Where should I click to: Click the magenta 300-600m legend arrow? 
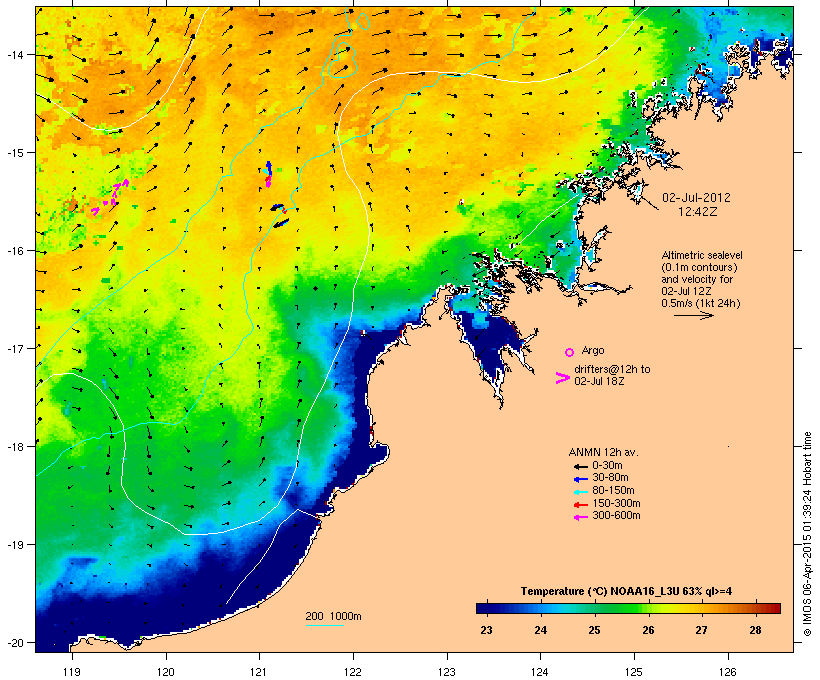[580, 517]
